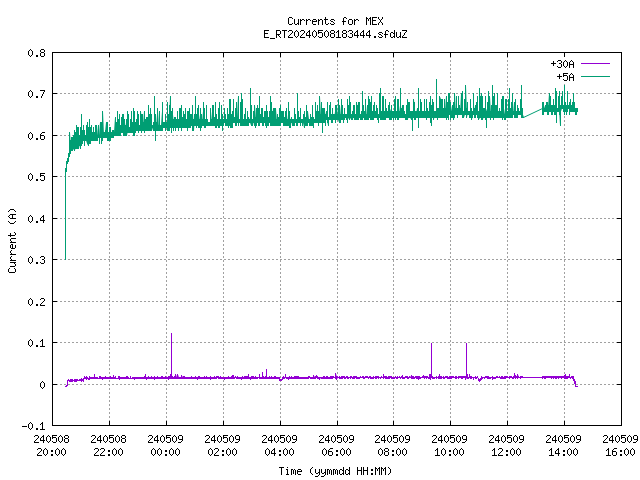Click the x-axis label 240508 22:00
Viewport: 640px width, 480px height.
click(x=109, y=445)
